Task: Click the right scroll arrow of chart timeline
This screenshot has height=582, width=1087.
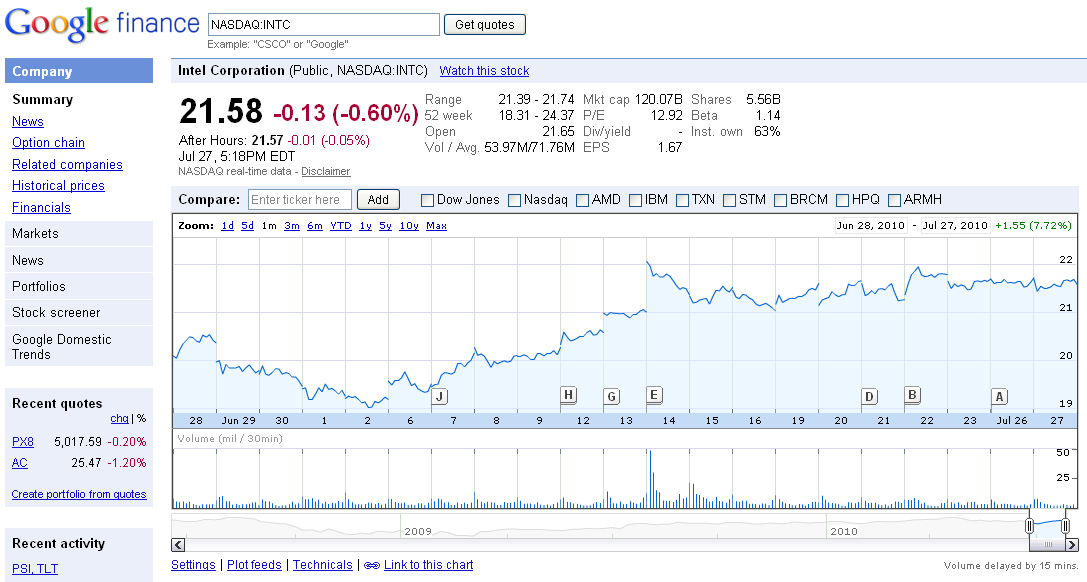Action: click(1072, 545)
